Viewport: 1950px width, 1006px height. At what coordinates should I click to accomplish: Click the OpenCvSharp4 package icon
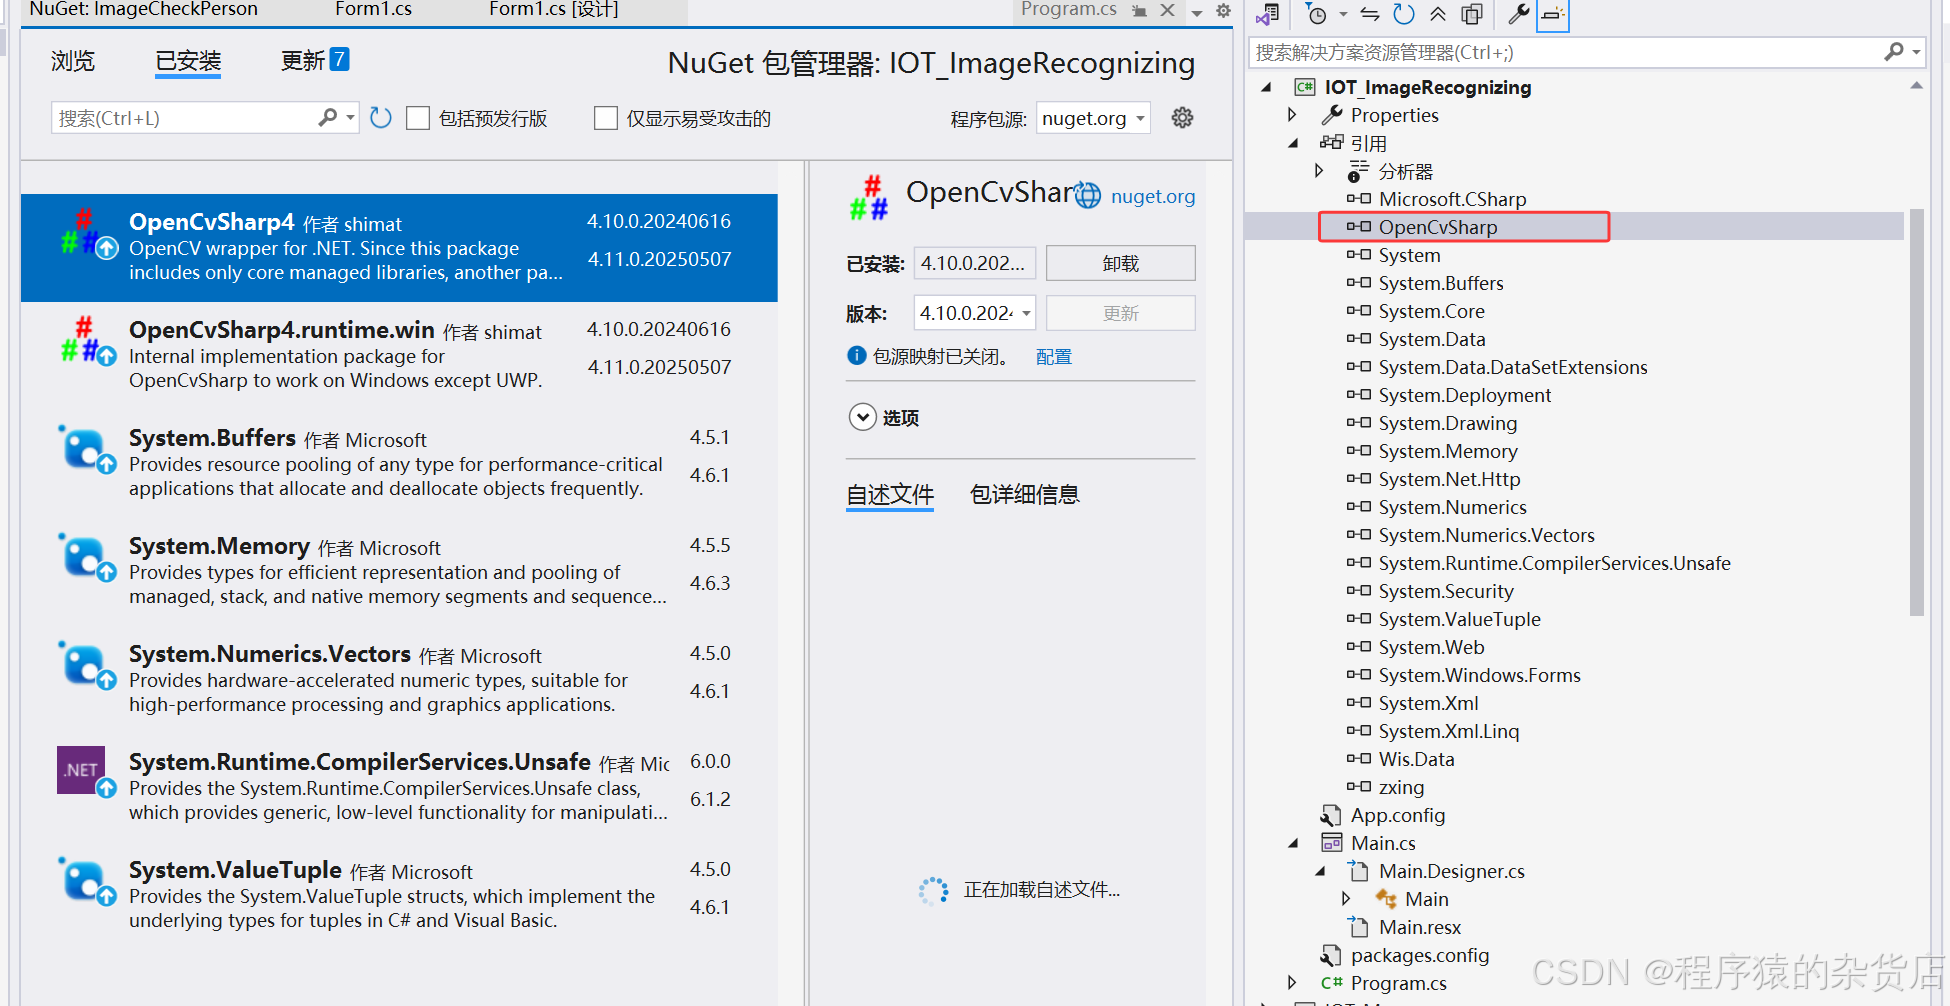click(x=88, y=233)
